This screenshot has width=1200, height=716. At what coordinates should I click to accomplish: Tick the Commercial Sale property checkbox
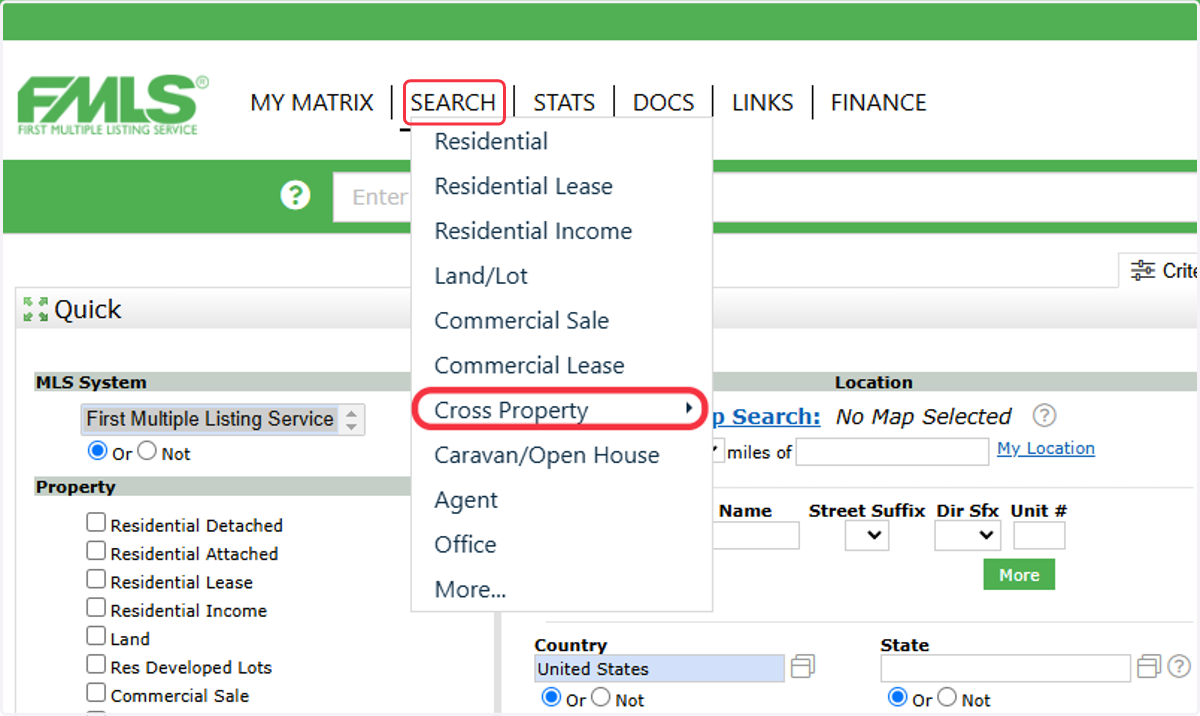point(96,693)
